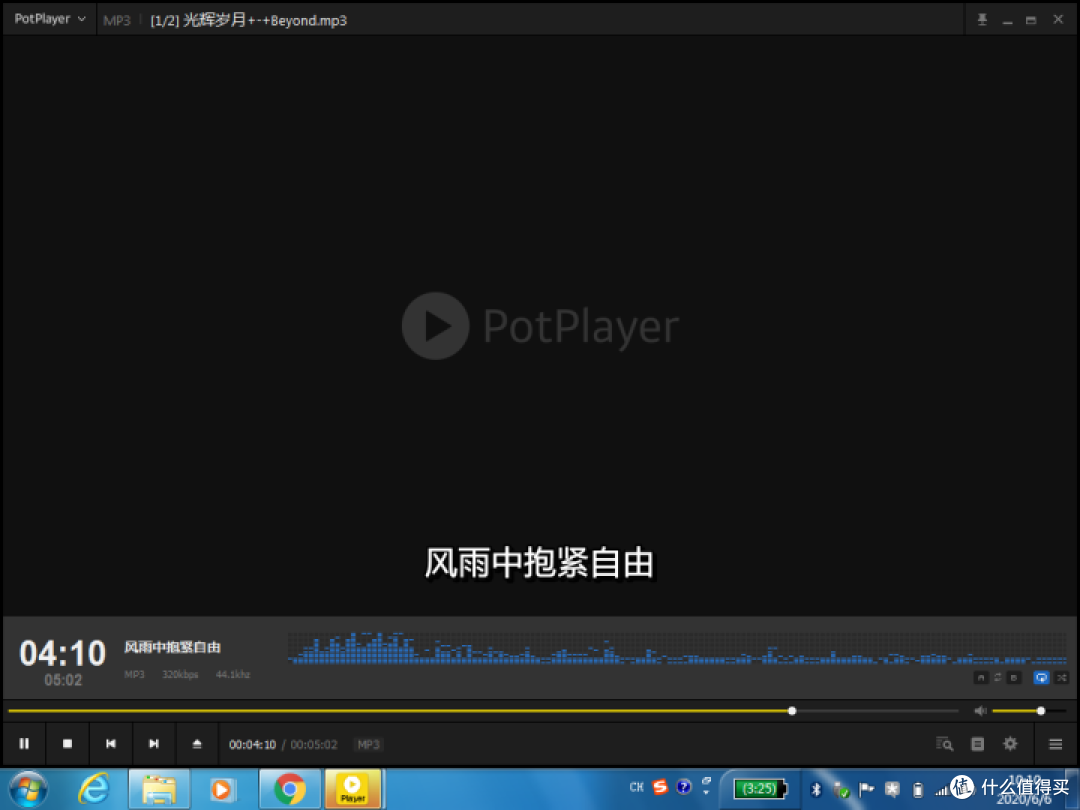Screen dimensions: 1080x810
Task: Click the 320kbps bitrate label
Action: click(x=180, y=674)
